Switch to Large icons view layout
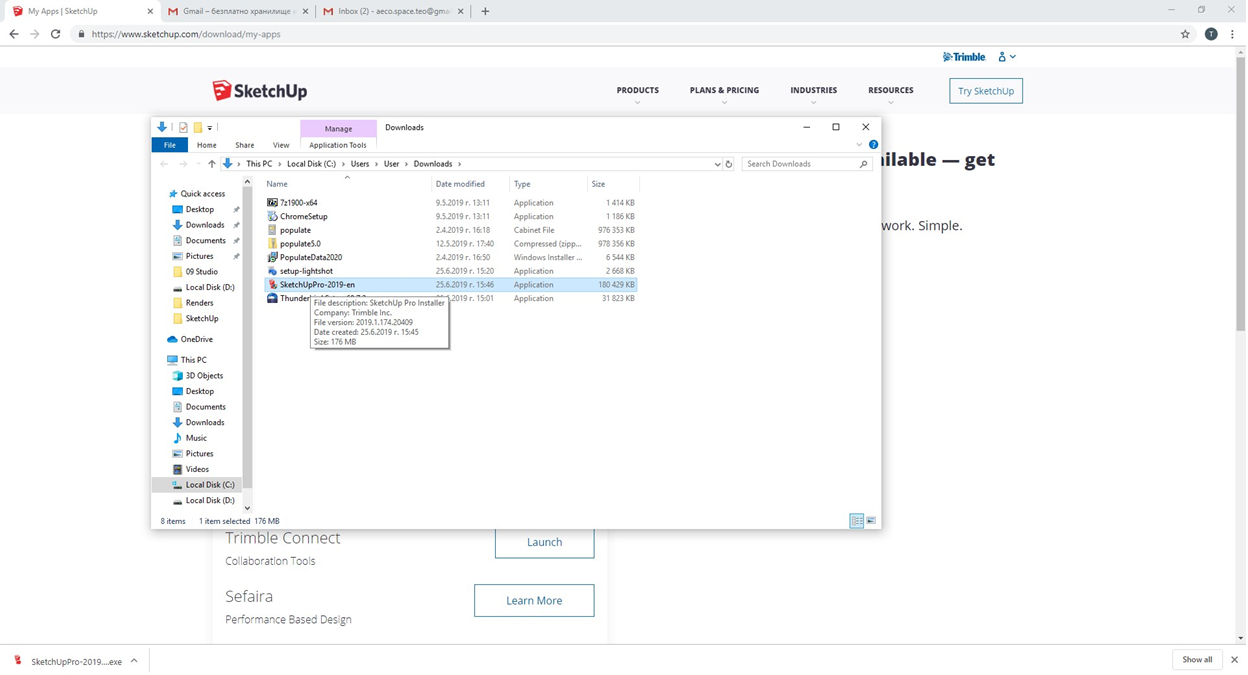1248x675 pixels. (x=871, y=521)
